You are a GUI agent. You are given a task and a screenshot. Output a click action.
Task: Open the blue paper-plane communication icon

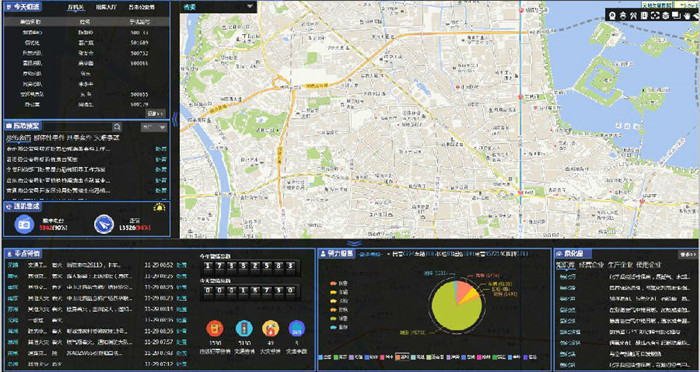pos(104,224)
